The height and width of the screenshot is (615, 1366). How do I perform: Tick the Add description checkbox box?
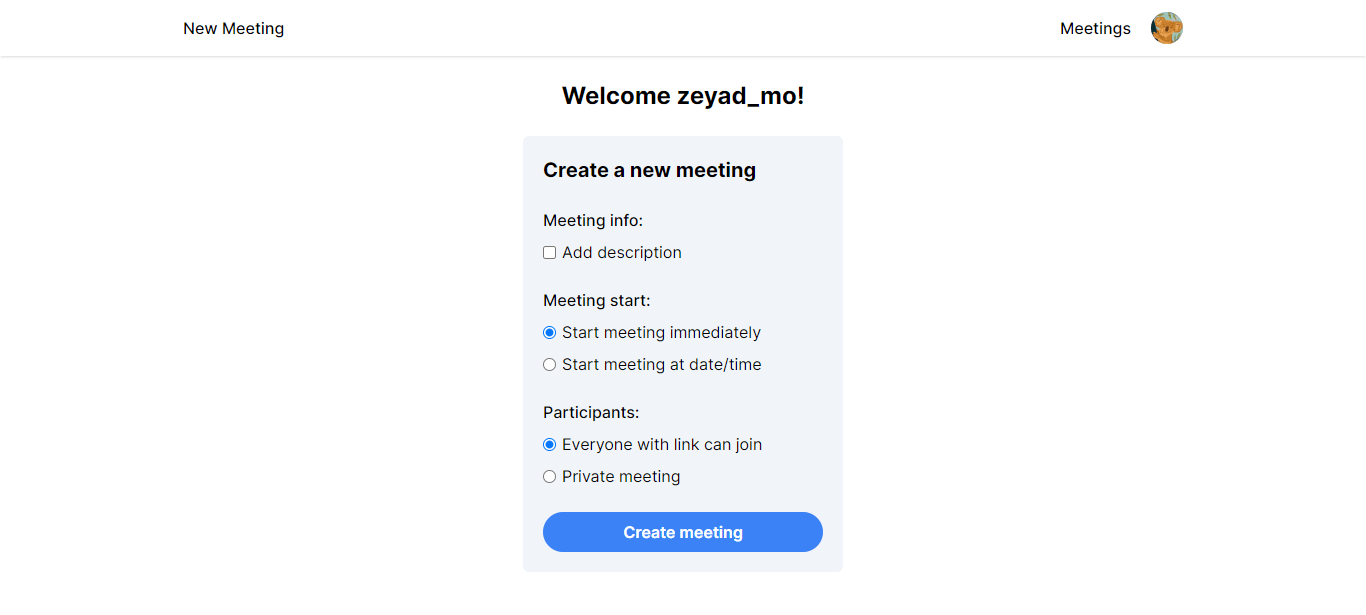coord(549,253)
